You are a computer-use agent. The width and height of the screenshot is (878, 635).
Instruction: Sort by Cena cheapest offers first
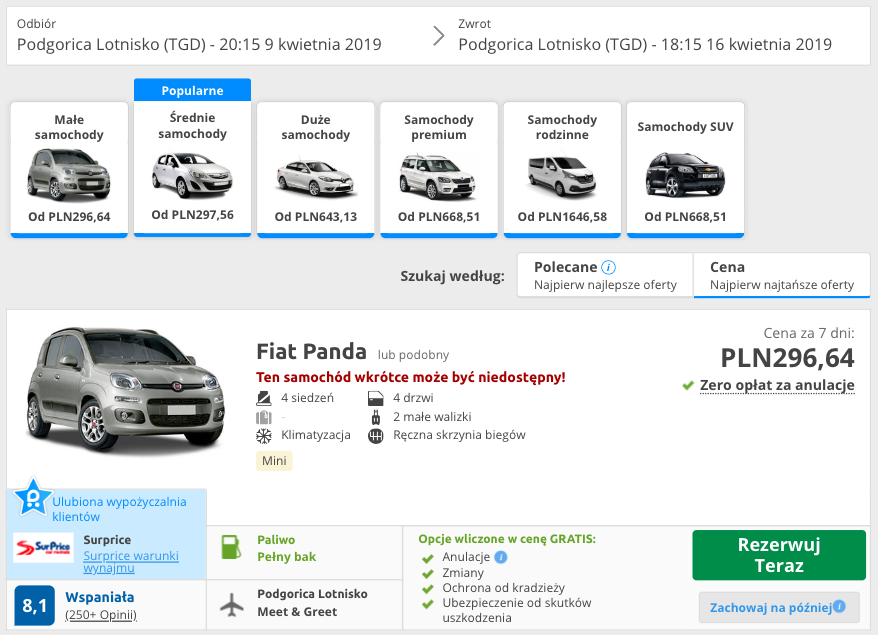tap(782, 275)
